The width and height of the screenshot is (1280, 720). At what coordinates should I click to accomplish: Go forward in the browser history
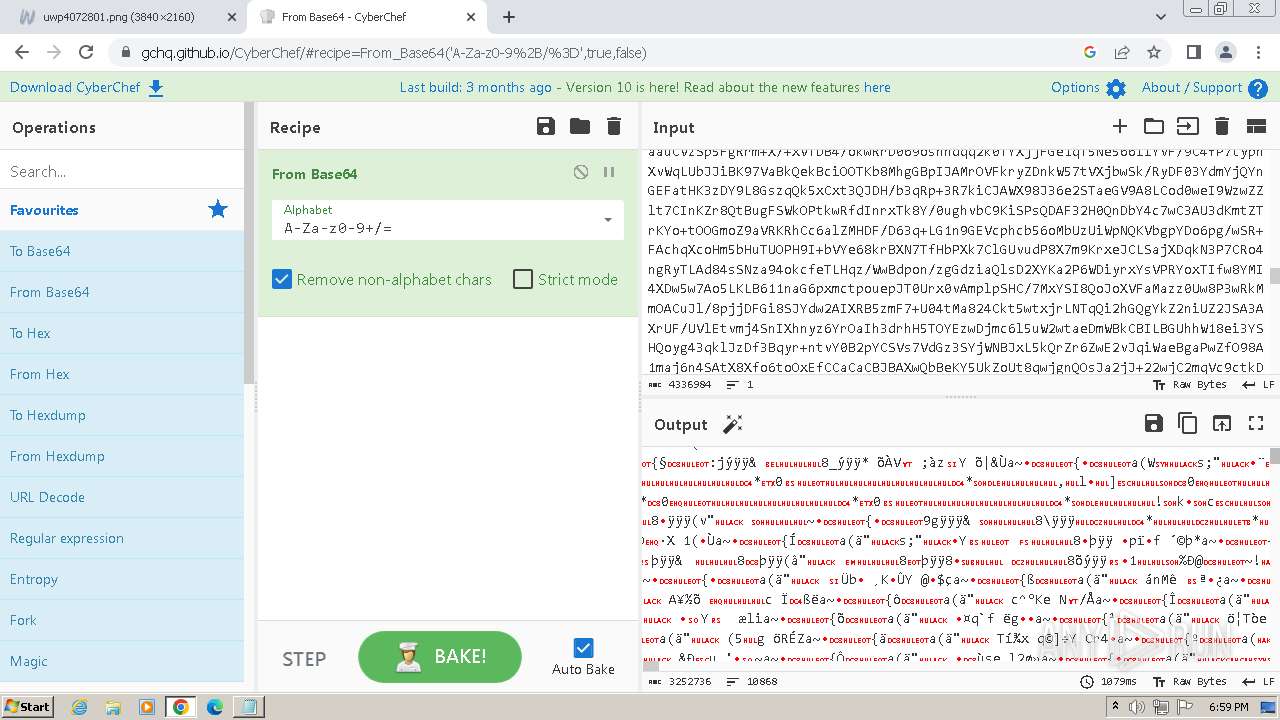[55, 52]
